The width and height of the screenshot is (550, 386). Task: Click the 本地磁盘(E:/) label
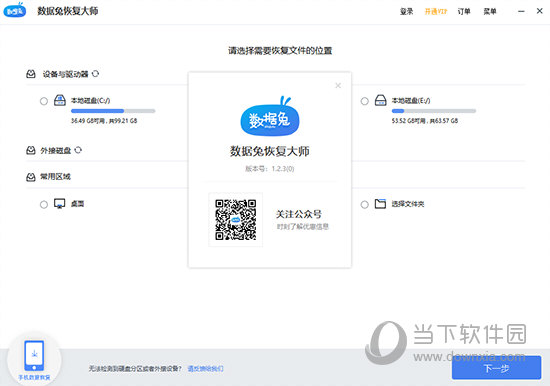[x=411, y=101]
